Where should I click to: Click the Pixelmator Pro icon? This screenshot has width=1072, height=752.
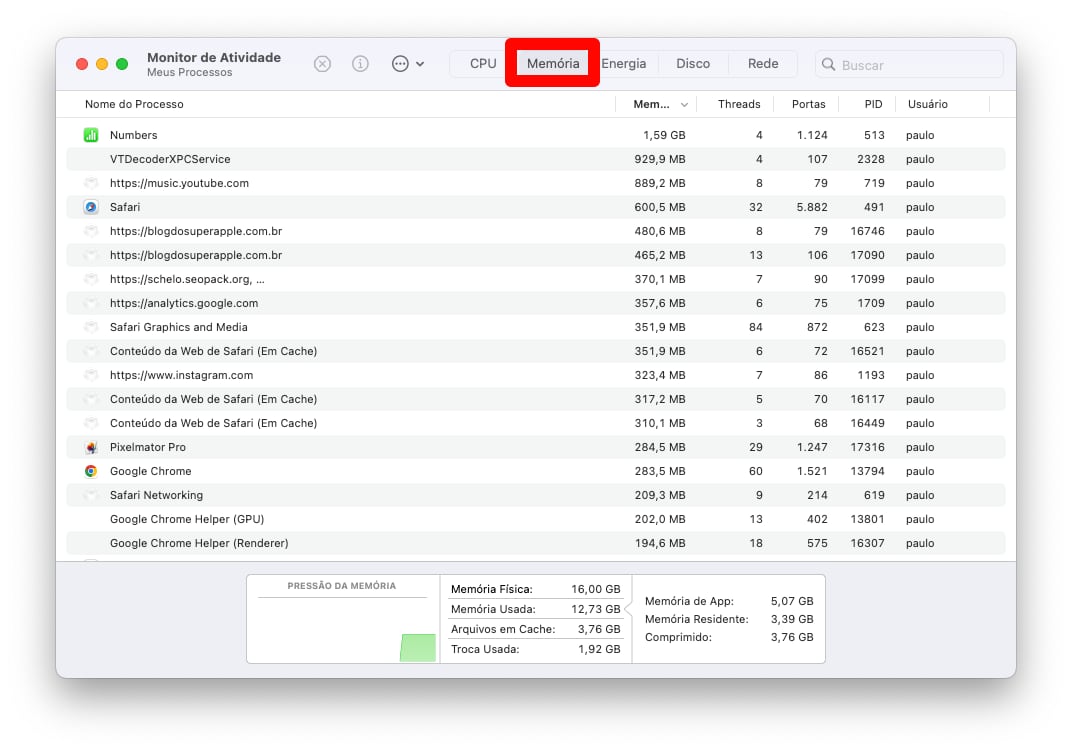tap(91, 447)
